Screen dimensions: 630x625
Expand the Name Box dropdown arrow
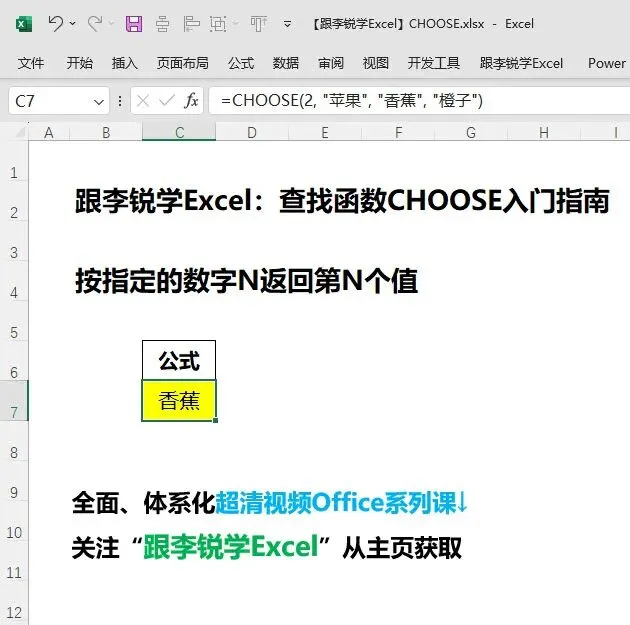point(98,102)
